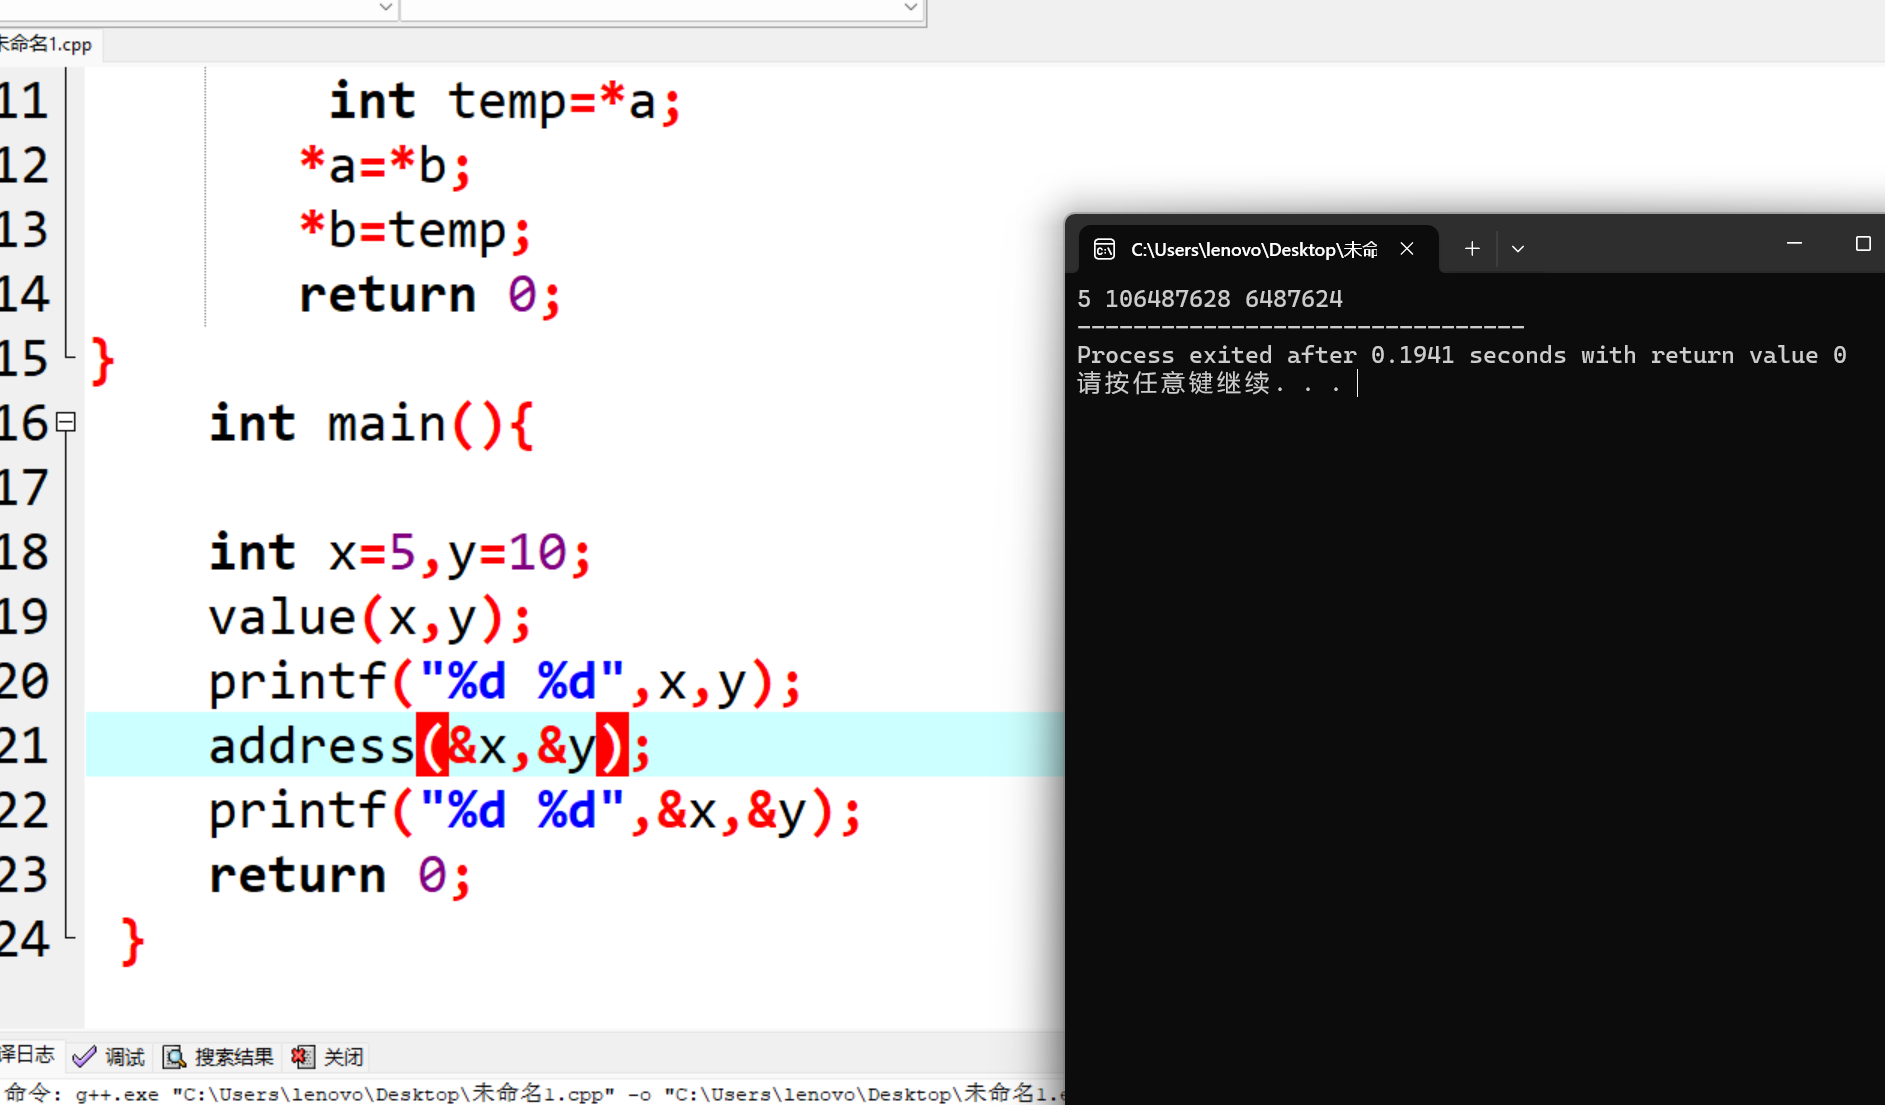Click the highlighted address(&x,&y) line

[430, 746]
